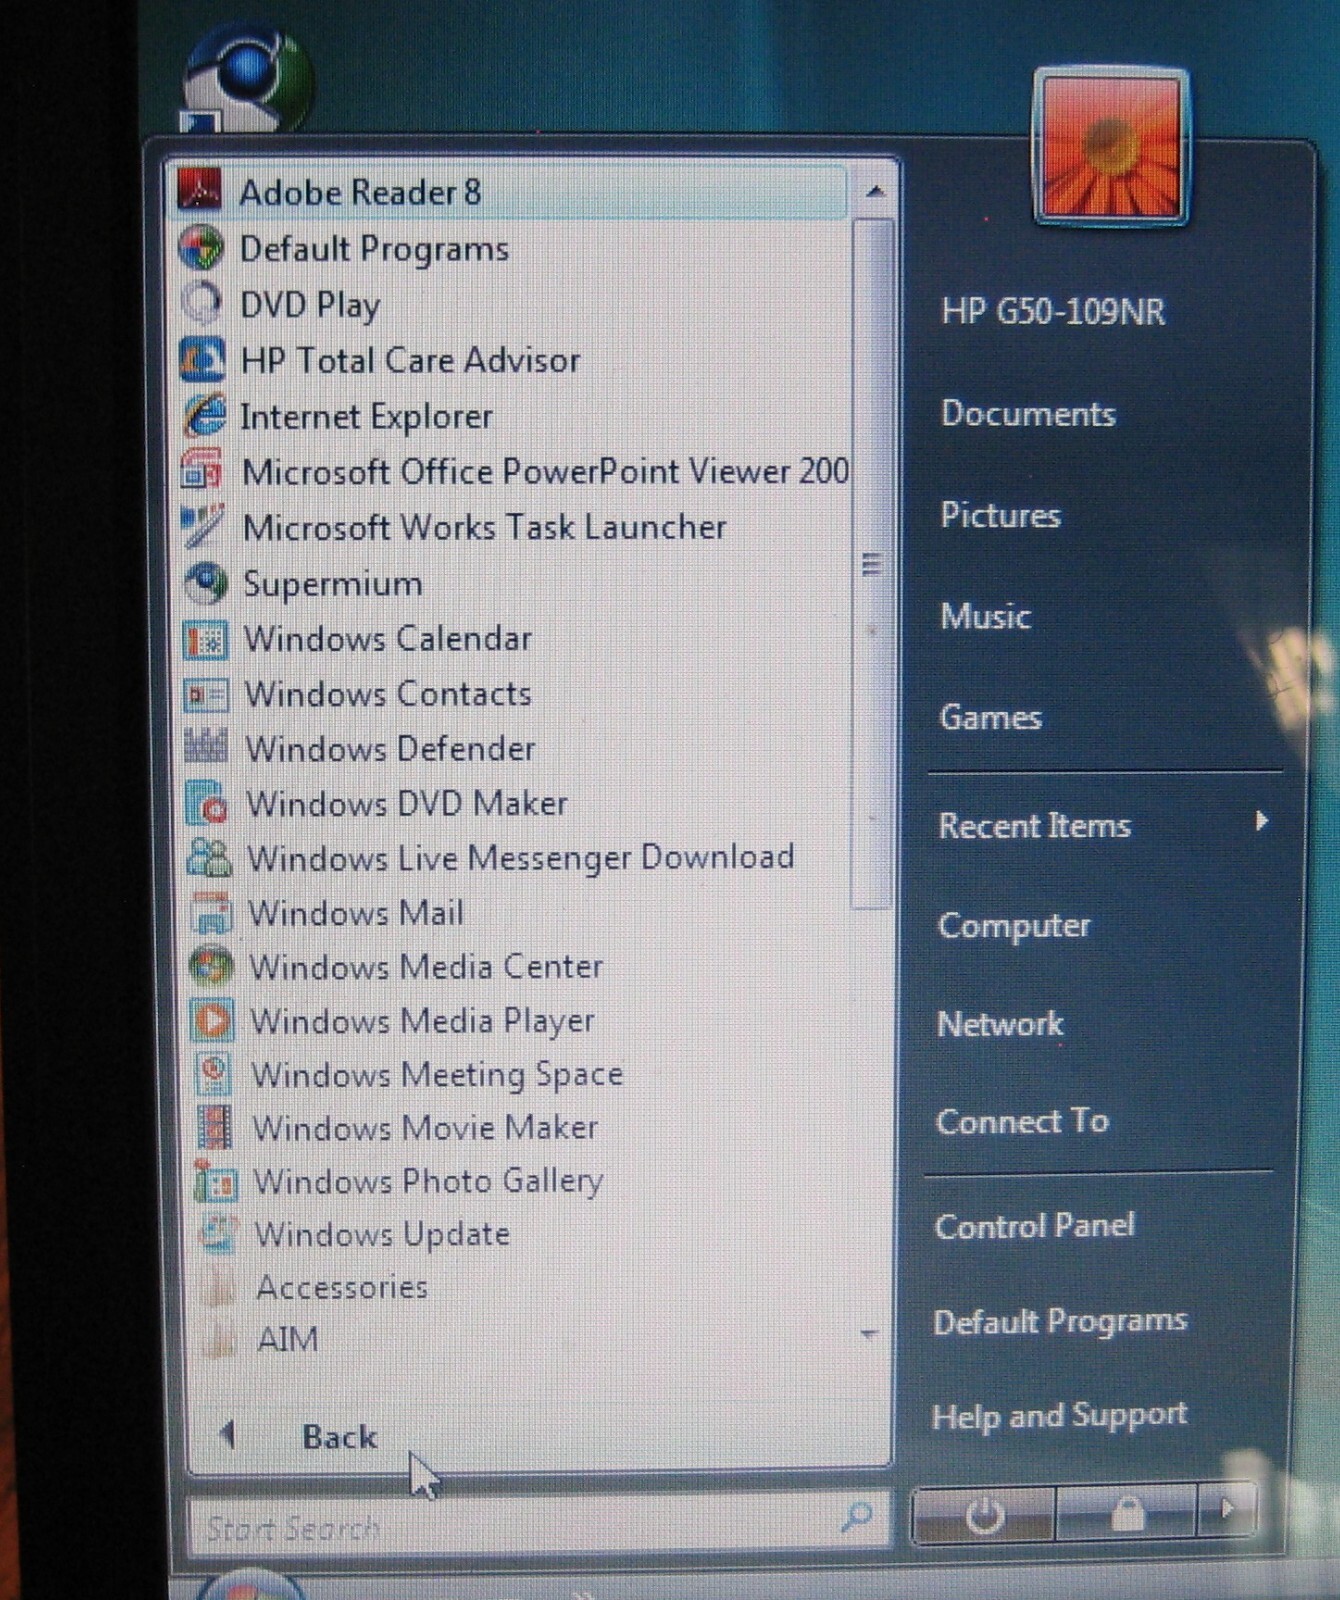Open Documents from right pane
This screenshot has height=1600, width=1340.
[x=1028, y=414]
